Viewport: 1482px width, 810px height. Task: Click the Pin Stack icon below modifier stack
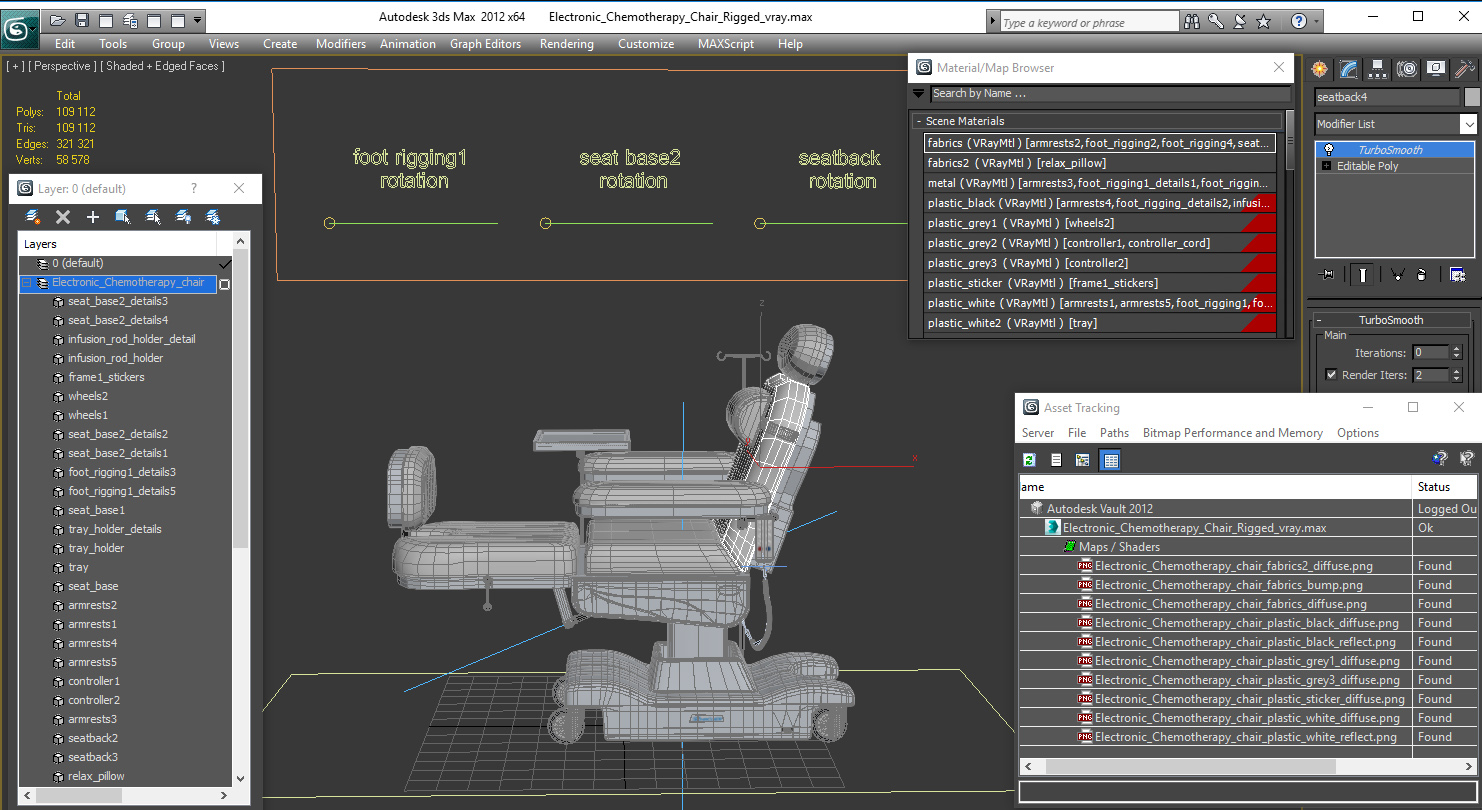point(1328,275)
